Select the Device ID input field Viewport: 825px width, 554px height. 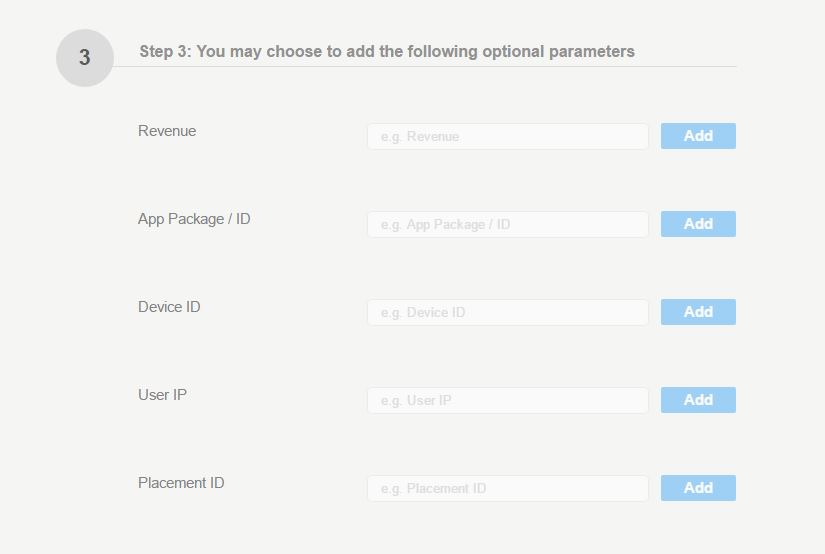point(508,312)
